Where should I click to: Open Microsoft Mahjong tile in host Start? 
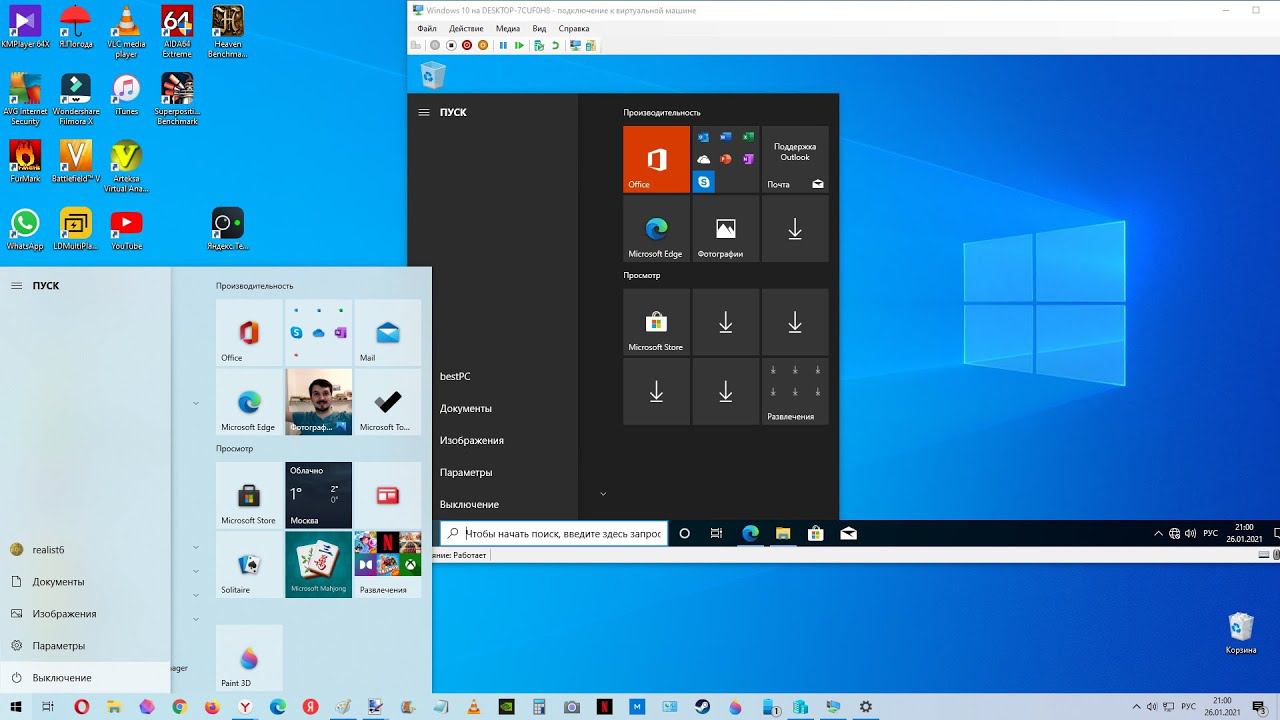pyautogui.click(x=319, y=565)
